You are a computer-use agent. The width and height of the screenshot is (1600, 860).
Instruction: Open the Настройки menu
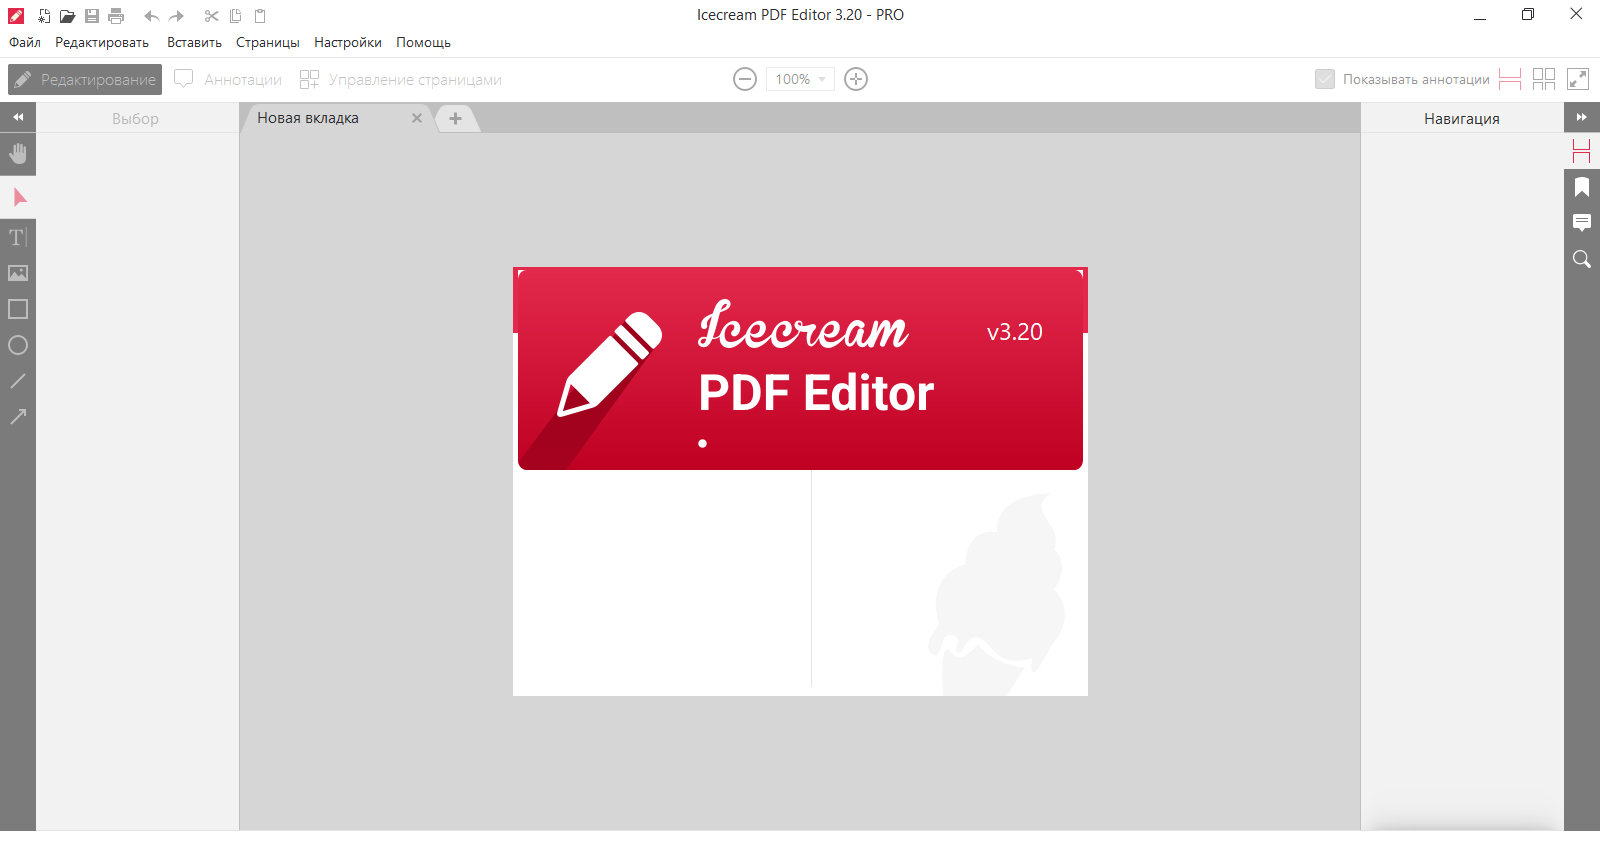point(348,43)
